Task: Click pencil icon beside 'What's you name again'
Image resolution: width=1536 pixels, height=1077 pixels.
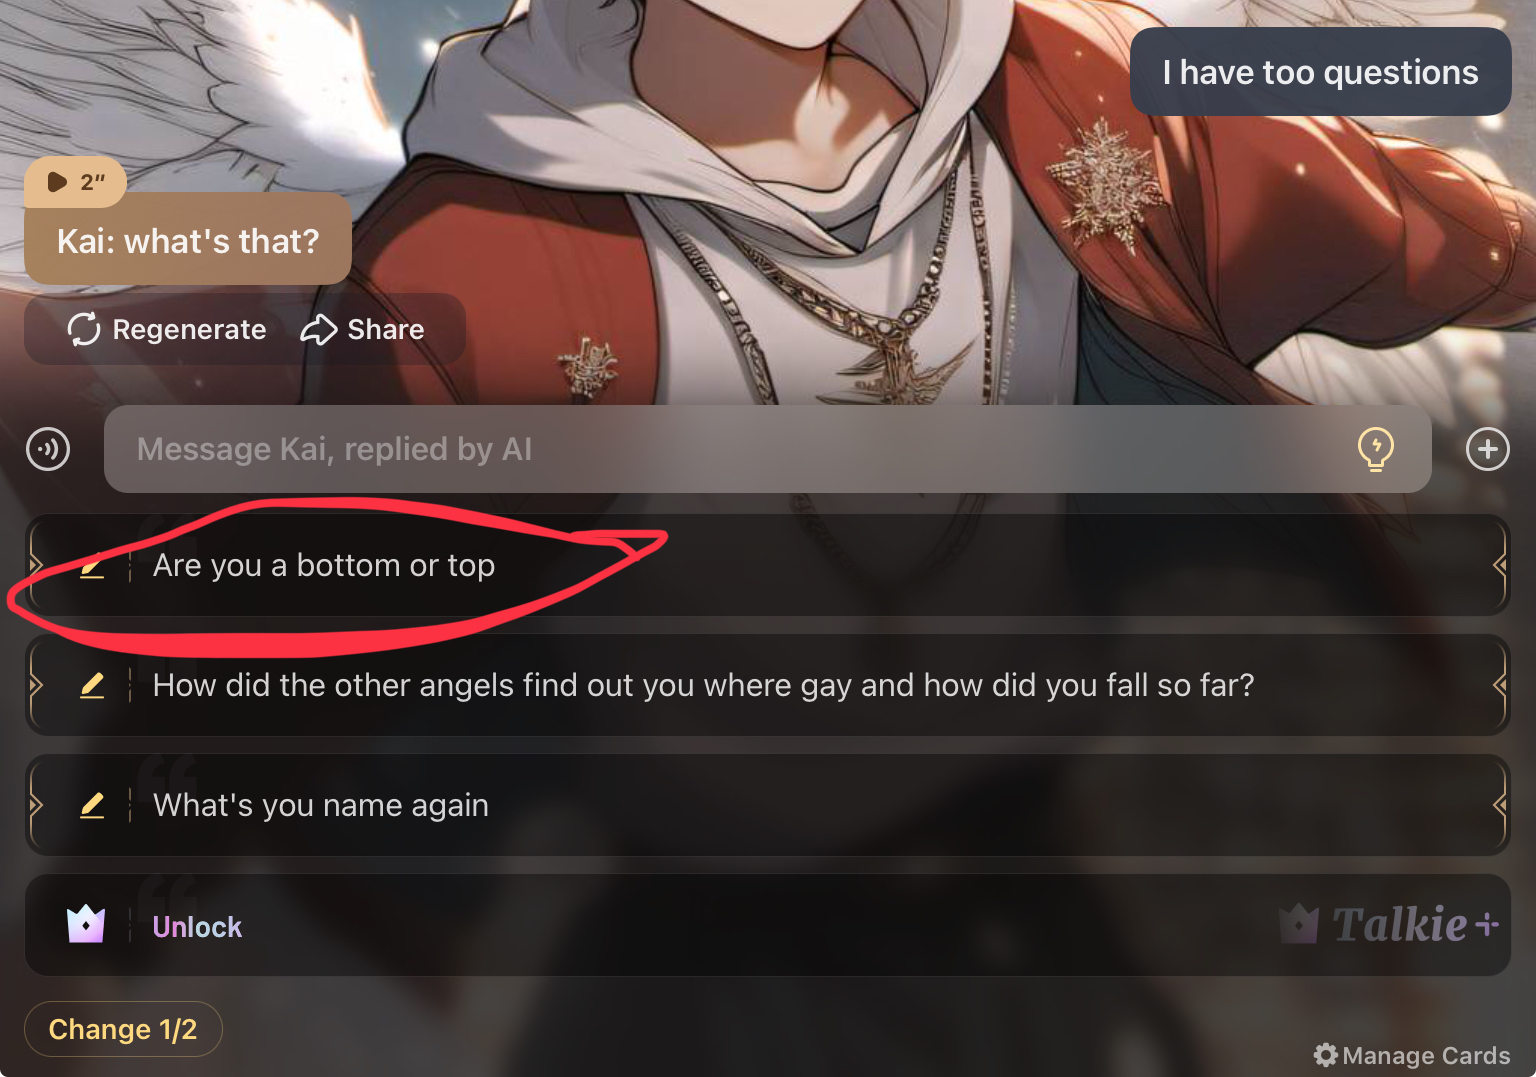Action: [x=92, y=806]
